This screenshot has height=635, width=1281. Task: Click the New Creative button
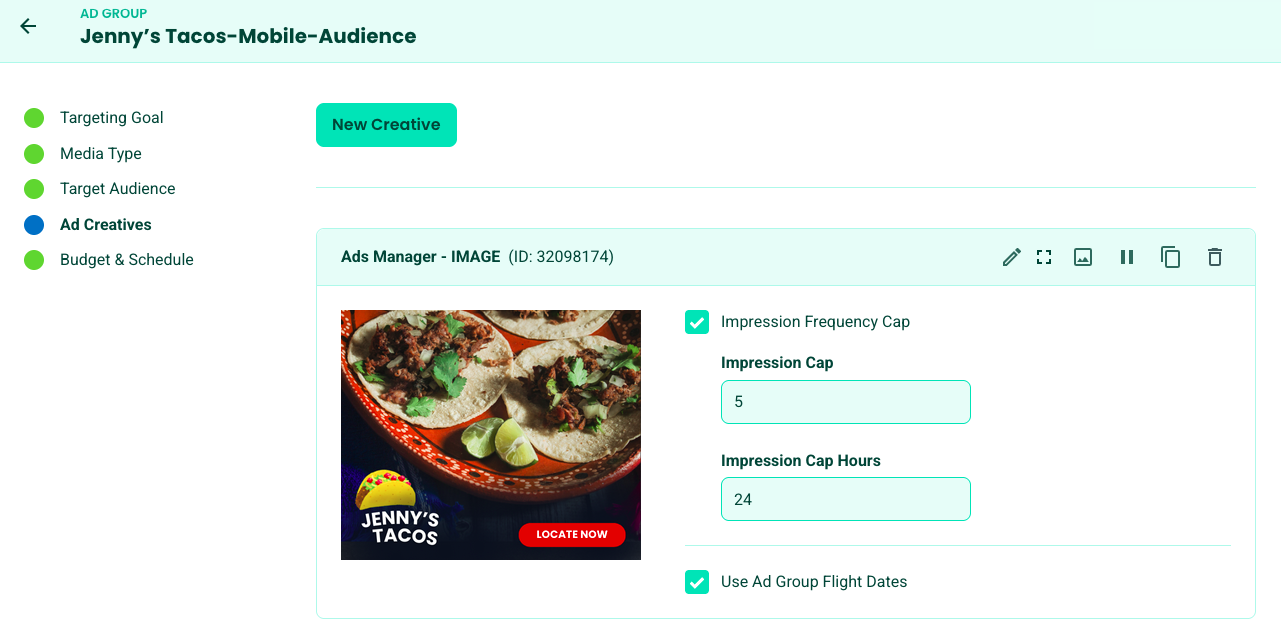pyautogui.click(x=386, y=125)
